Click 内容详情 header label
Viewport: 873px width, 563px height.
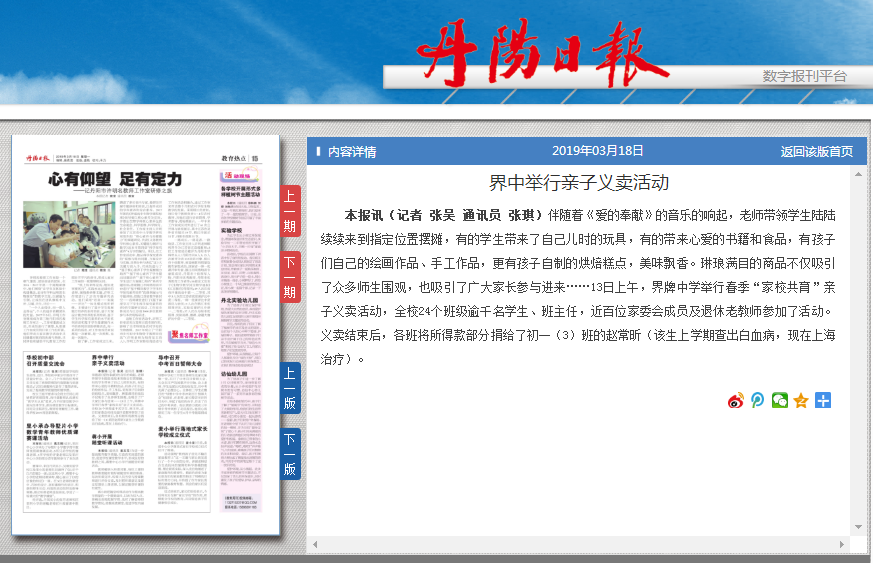pos(352,152)
